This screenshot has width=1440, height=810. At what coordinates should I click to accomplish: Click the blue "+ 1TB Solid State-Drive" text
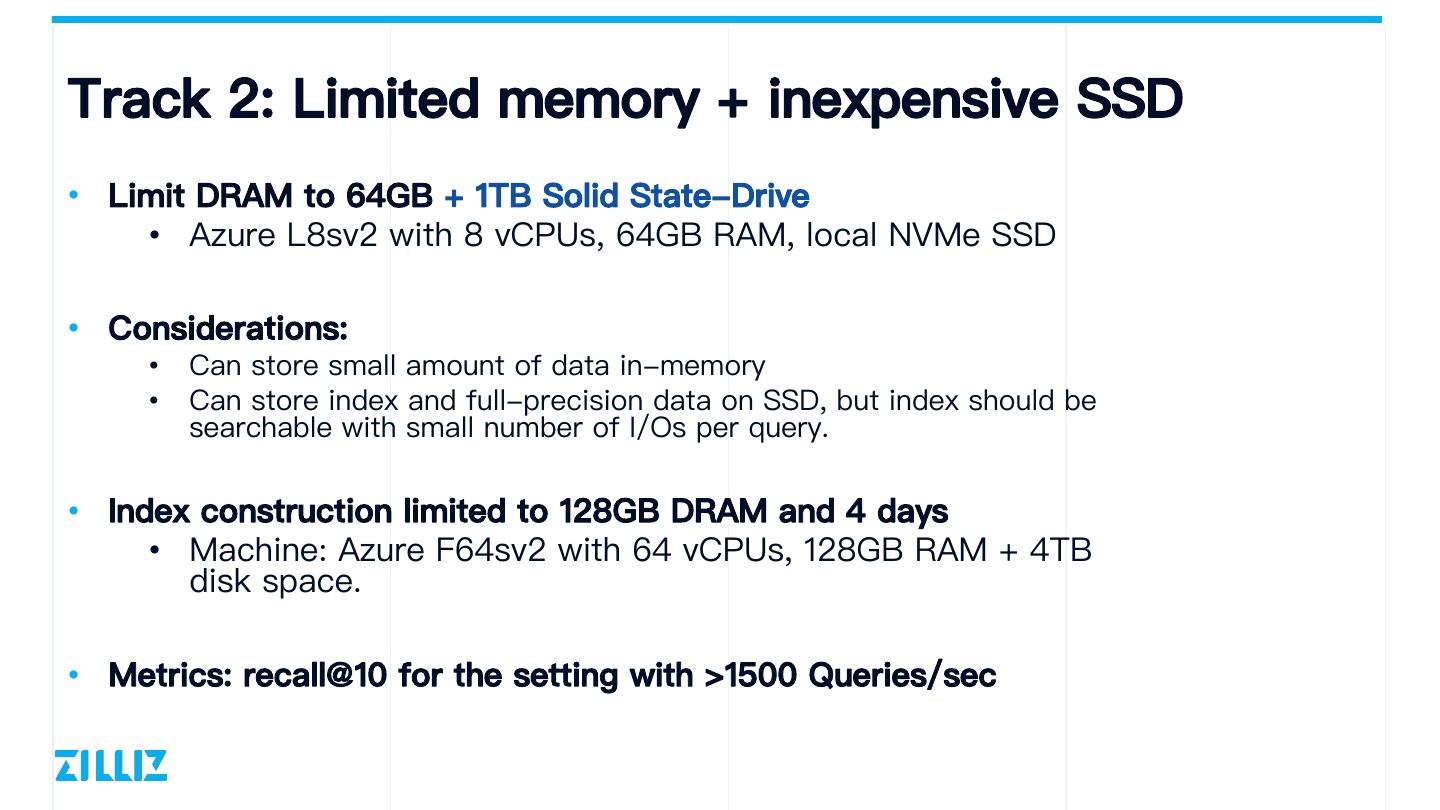click(x=626, y=195)
